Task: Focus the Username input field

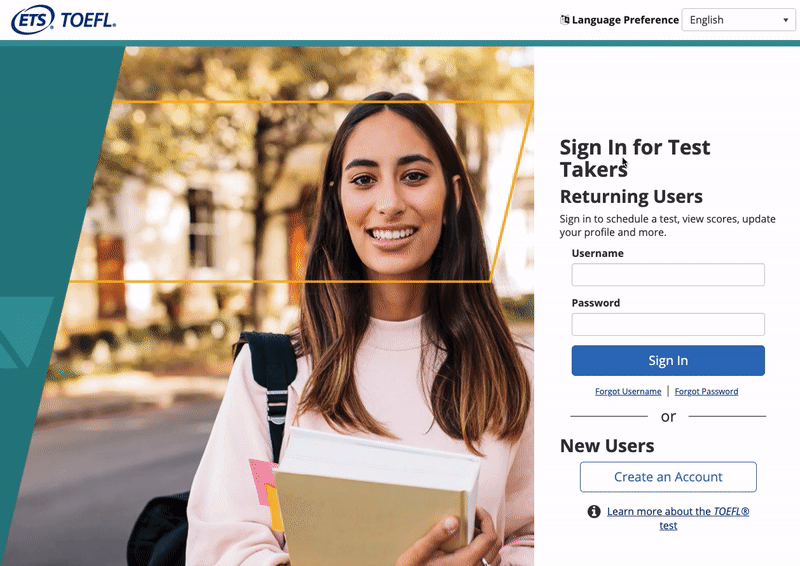Action: (668, 275)
